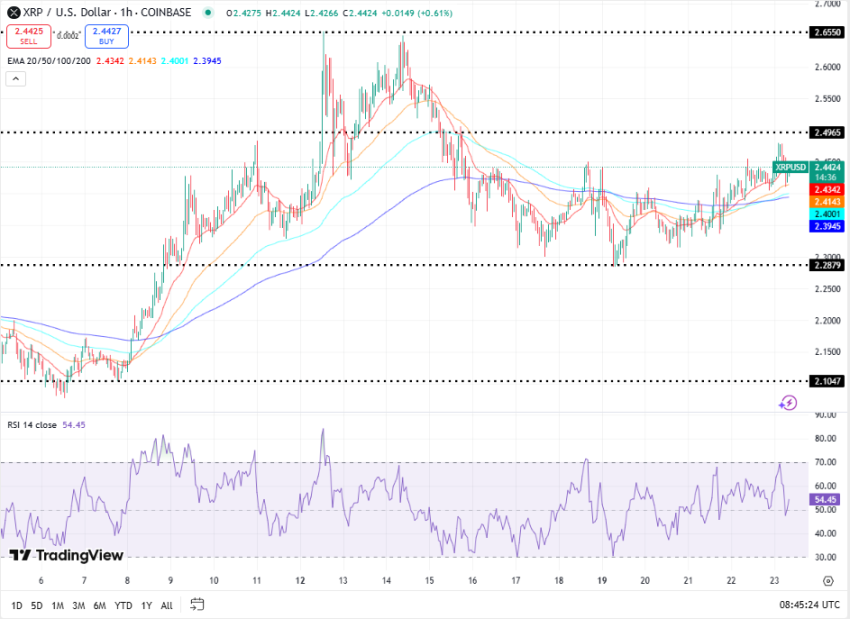850x619 pixels.
Task: Switch to the 1M time range
Action: 58,605
